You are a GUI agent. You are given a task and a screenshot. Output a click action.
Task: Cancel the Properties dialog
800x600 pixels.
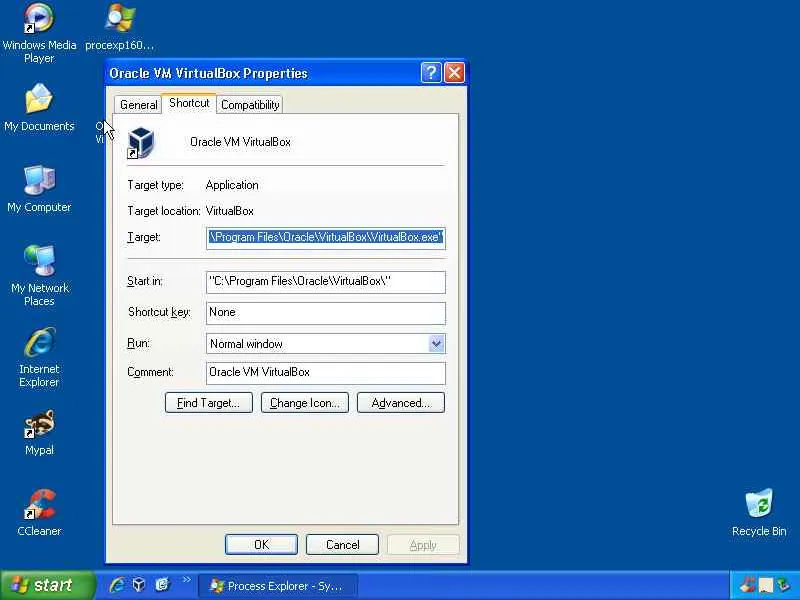(x=342, y=544)
